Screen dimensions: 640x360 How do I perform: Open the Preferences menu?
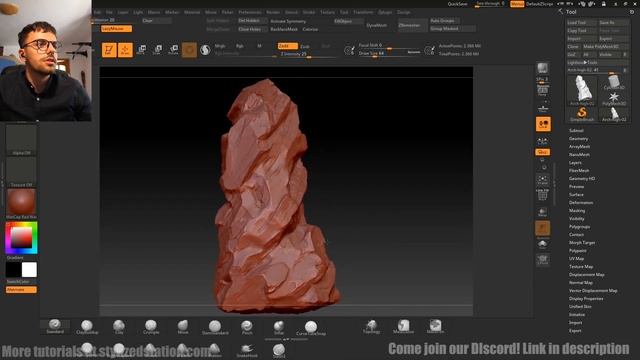click(250, 12)
